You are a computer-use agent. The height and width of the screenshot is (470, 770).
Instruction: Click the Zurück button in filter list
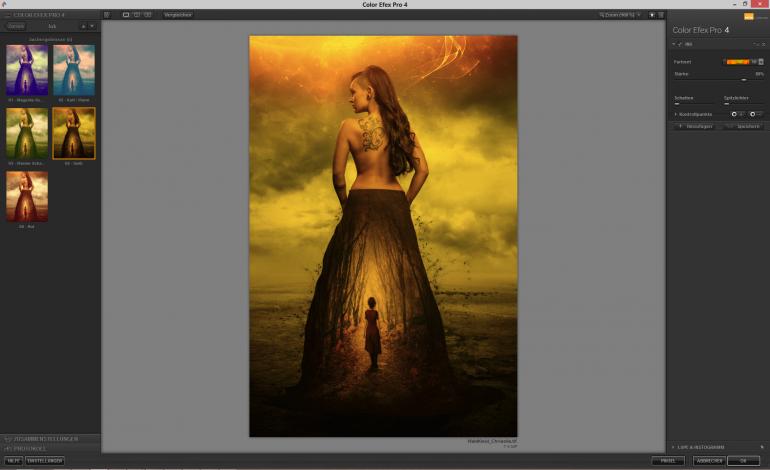point(16,26)
